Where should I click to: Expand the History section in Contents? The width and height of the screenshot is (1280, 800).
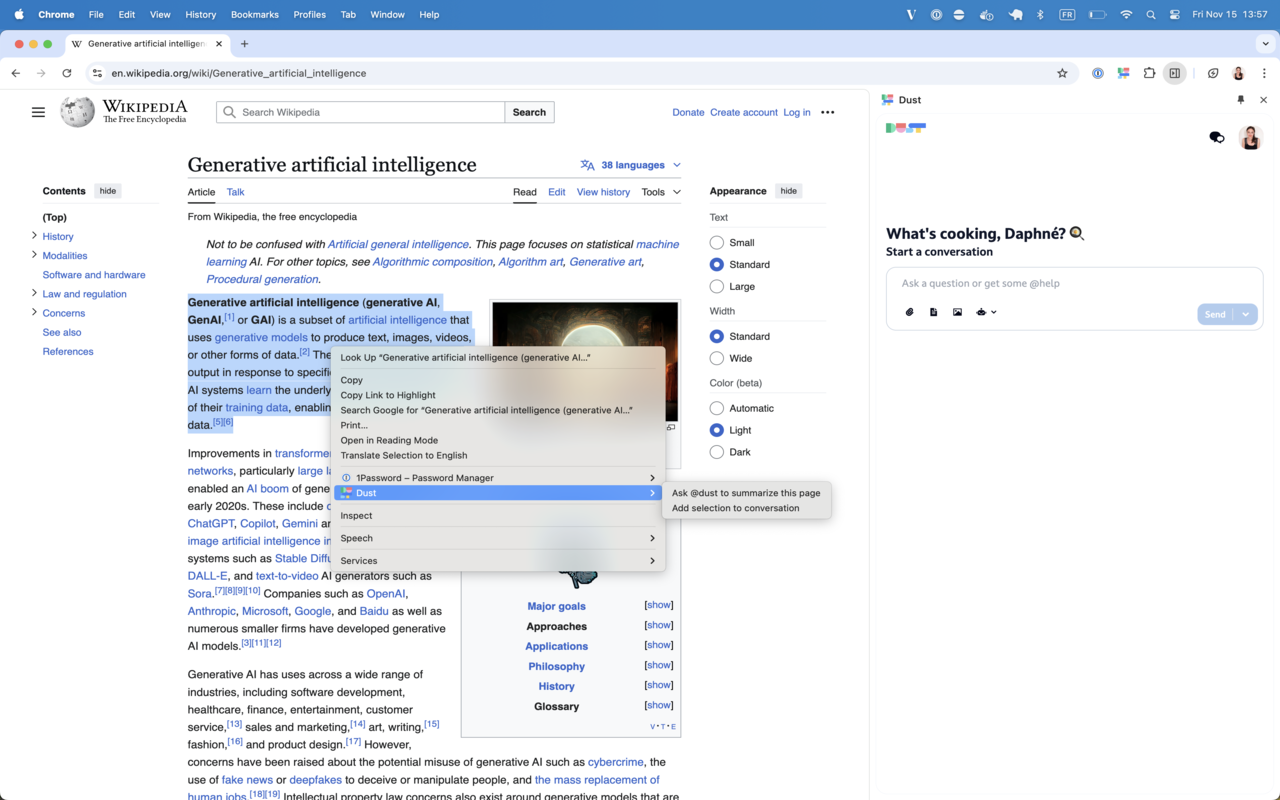pyautogui.click(x=34, y=236)
